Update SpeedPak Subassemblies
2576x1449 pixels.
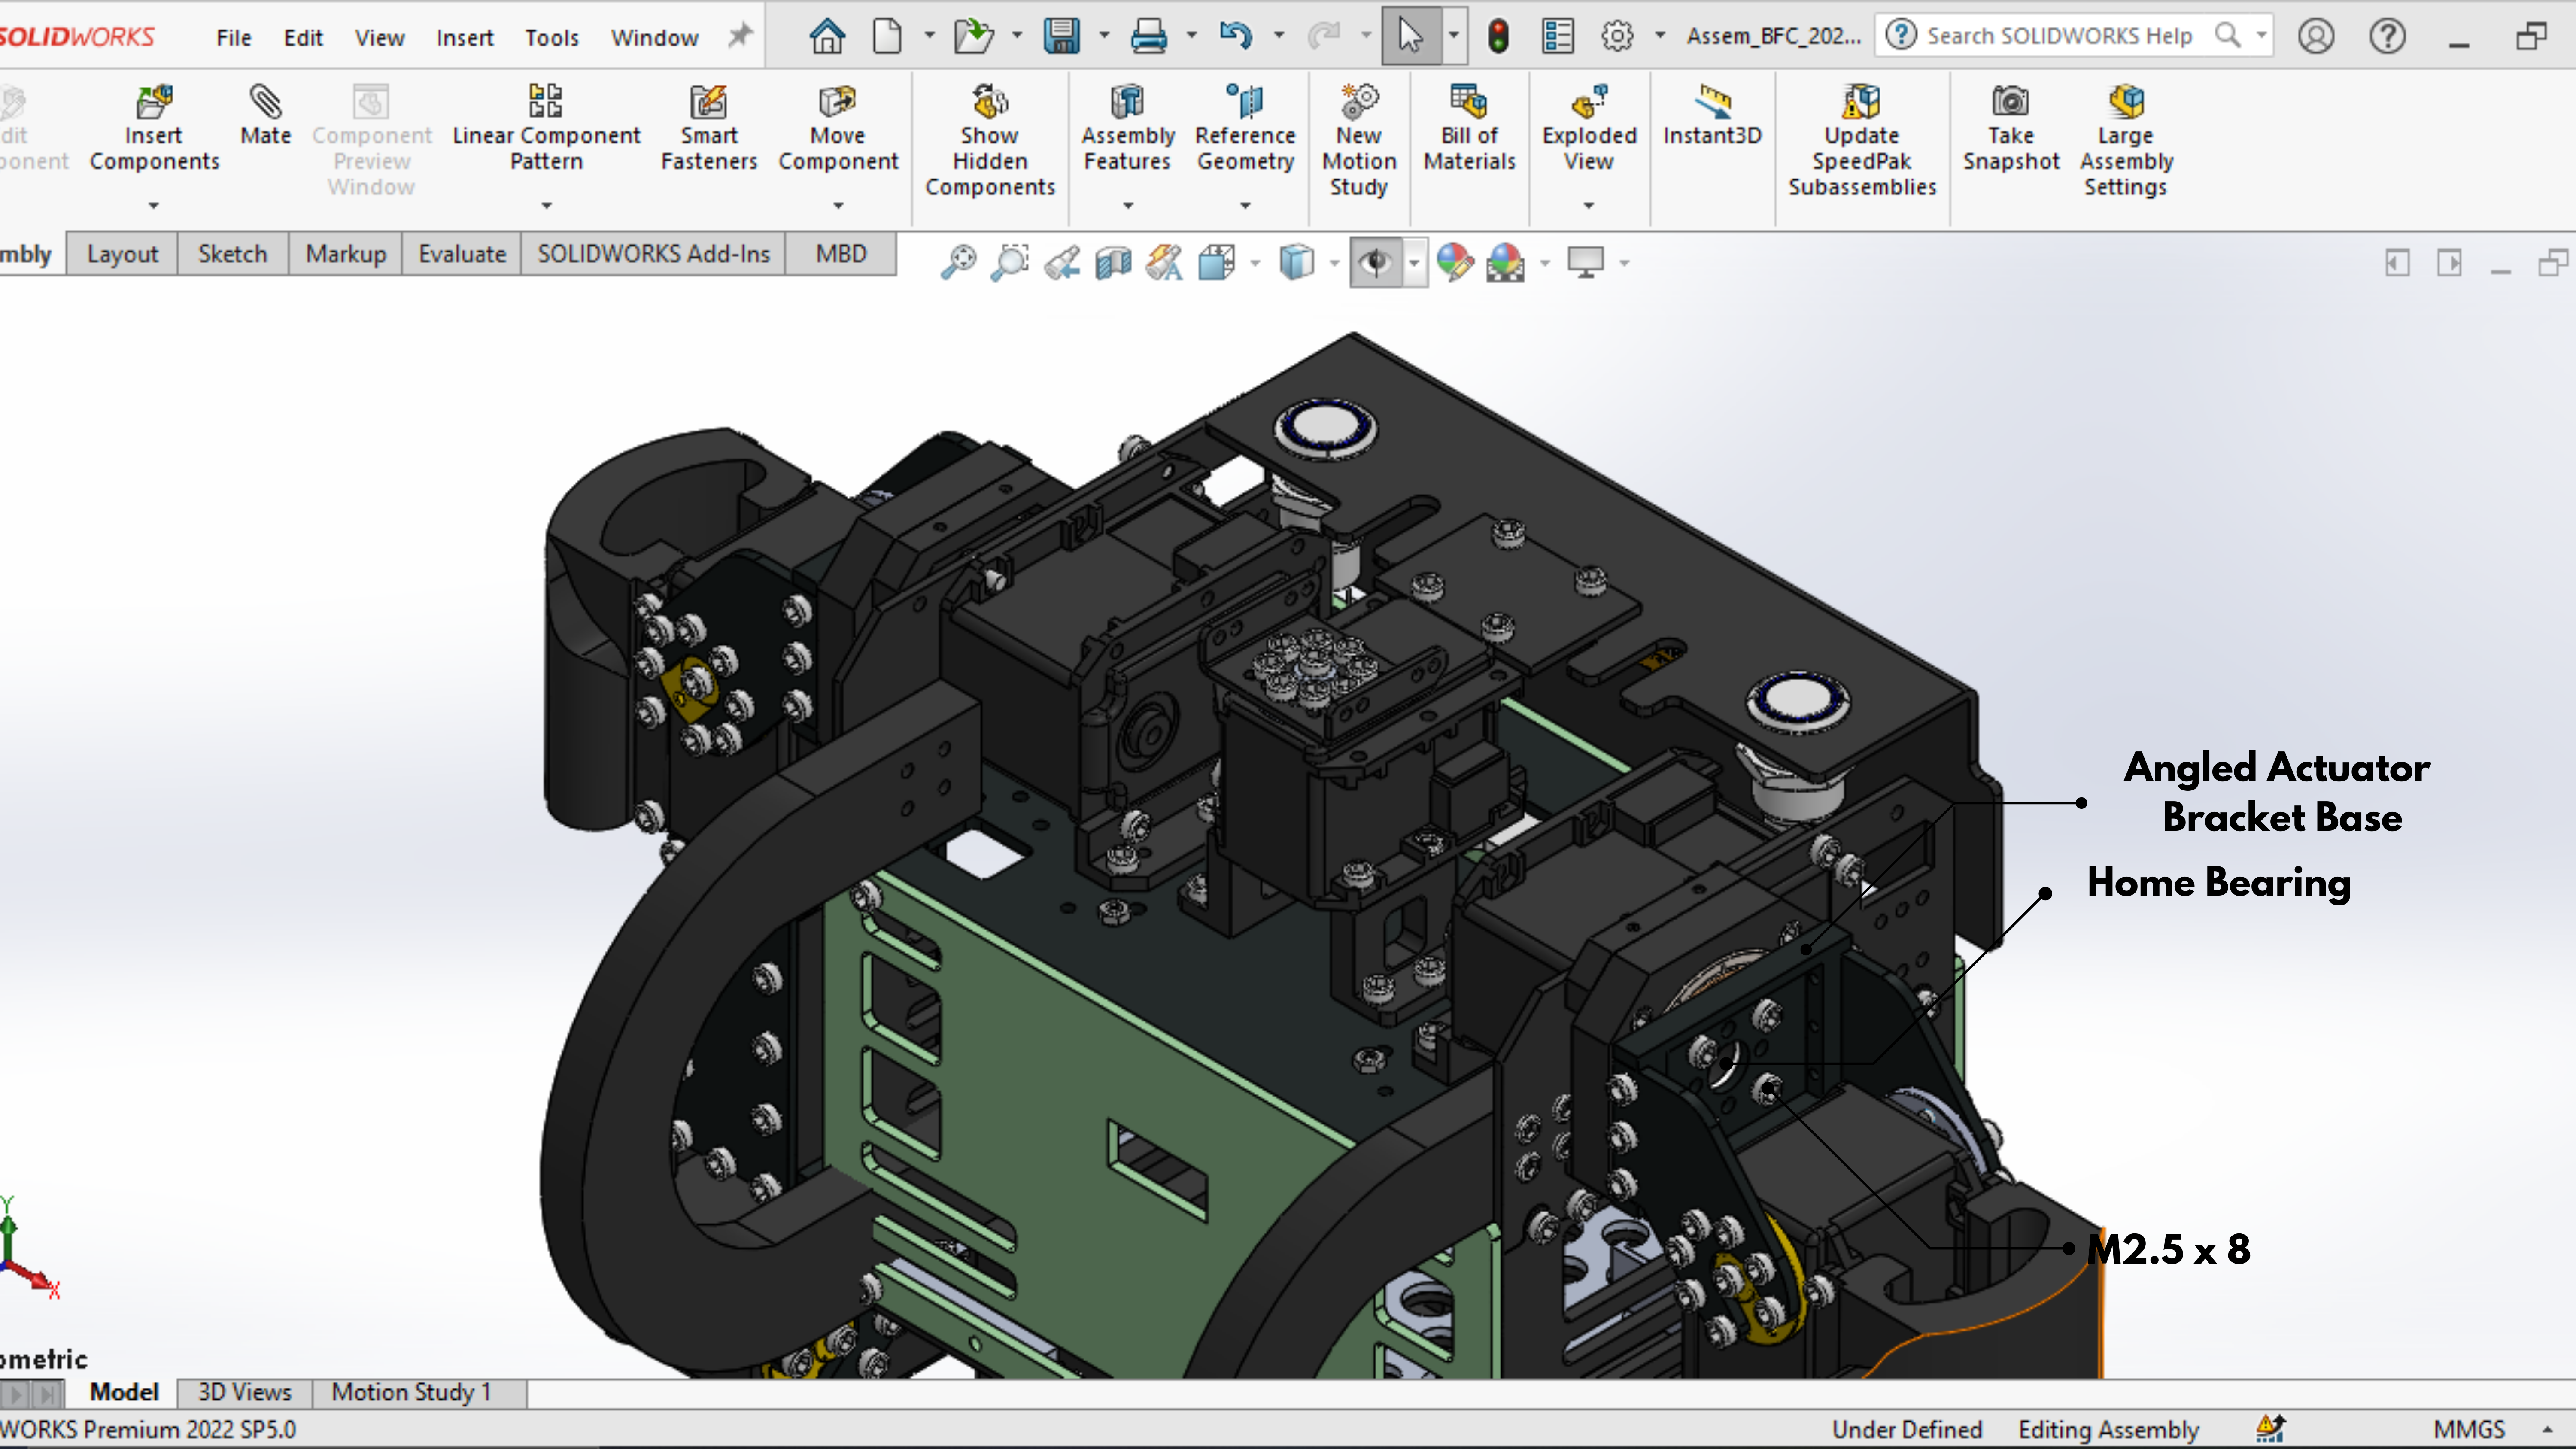1862,140
